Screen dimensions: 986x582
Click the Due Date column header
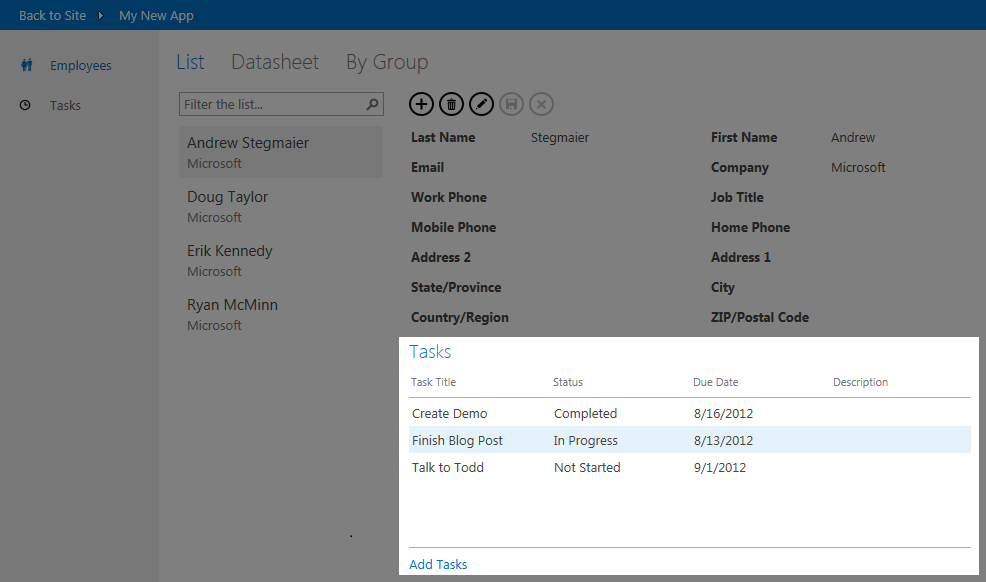click(x=715, y=382)
